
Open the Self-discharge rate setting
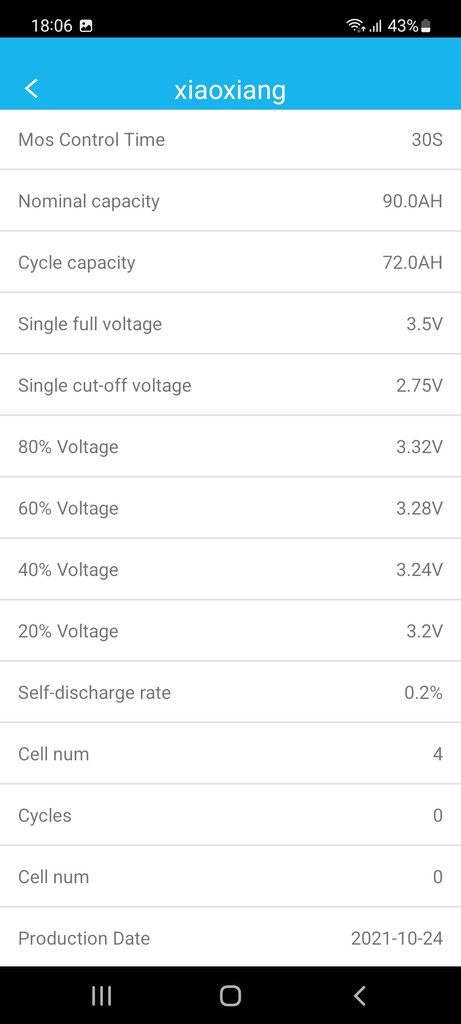[x=230, y=692]
